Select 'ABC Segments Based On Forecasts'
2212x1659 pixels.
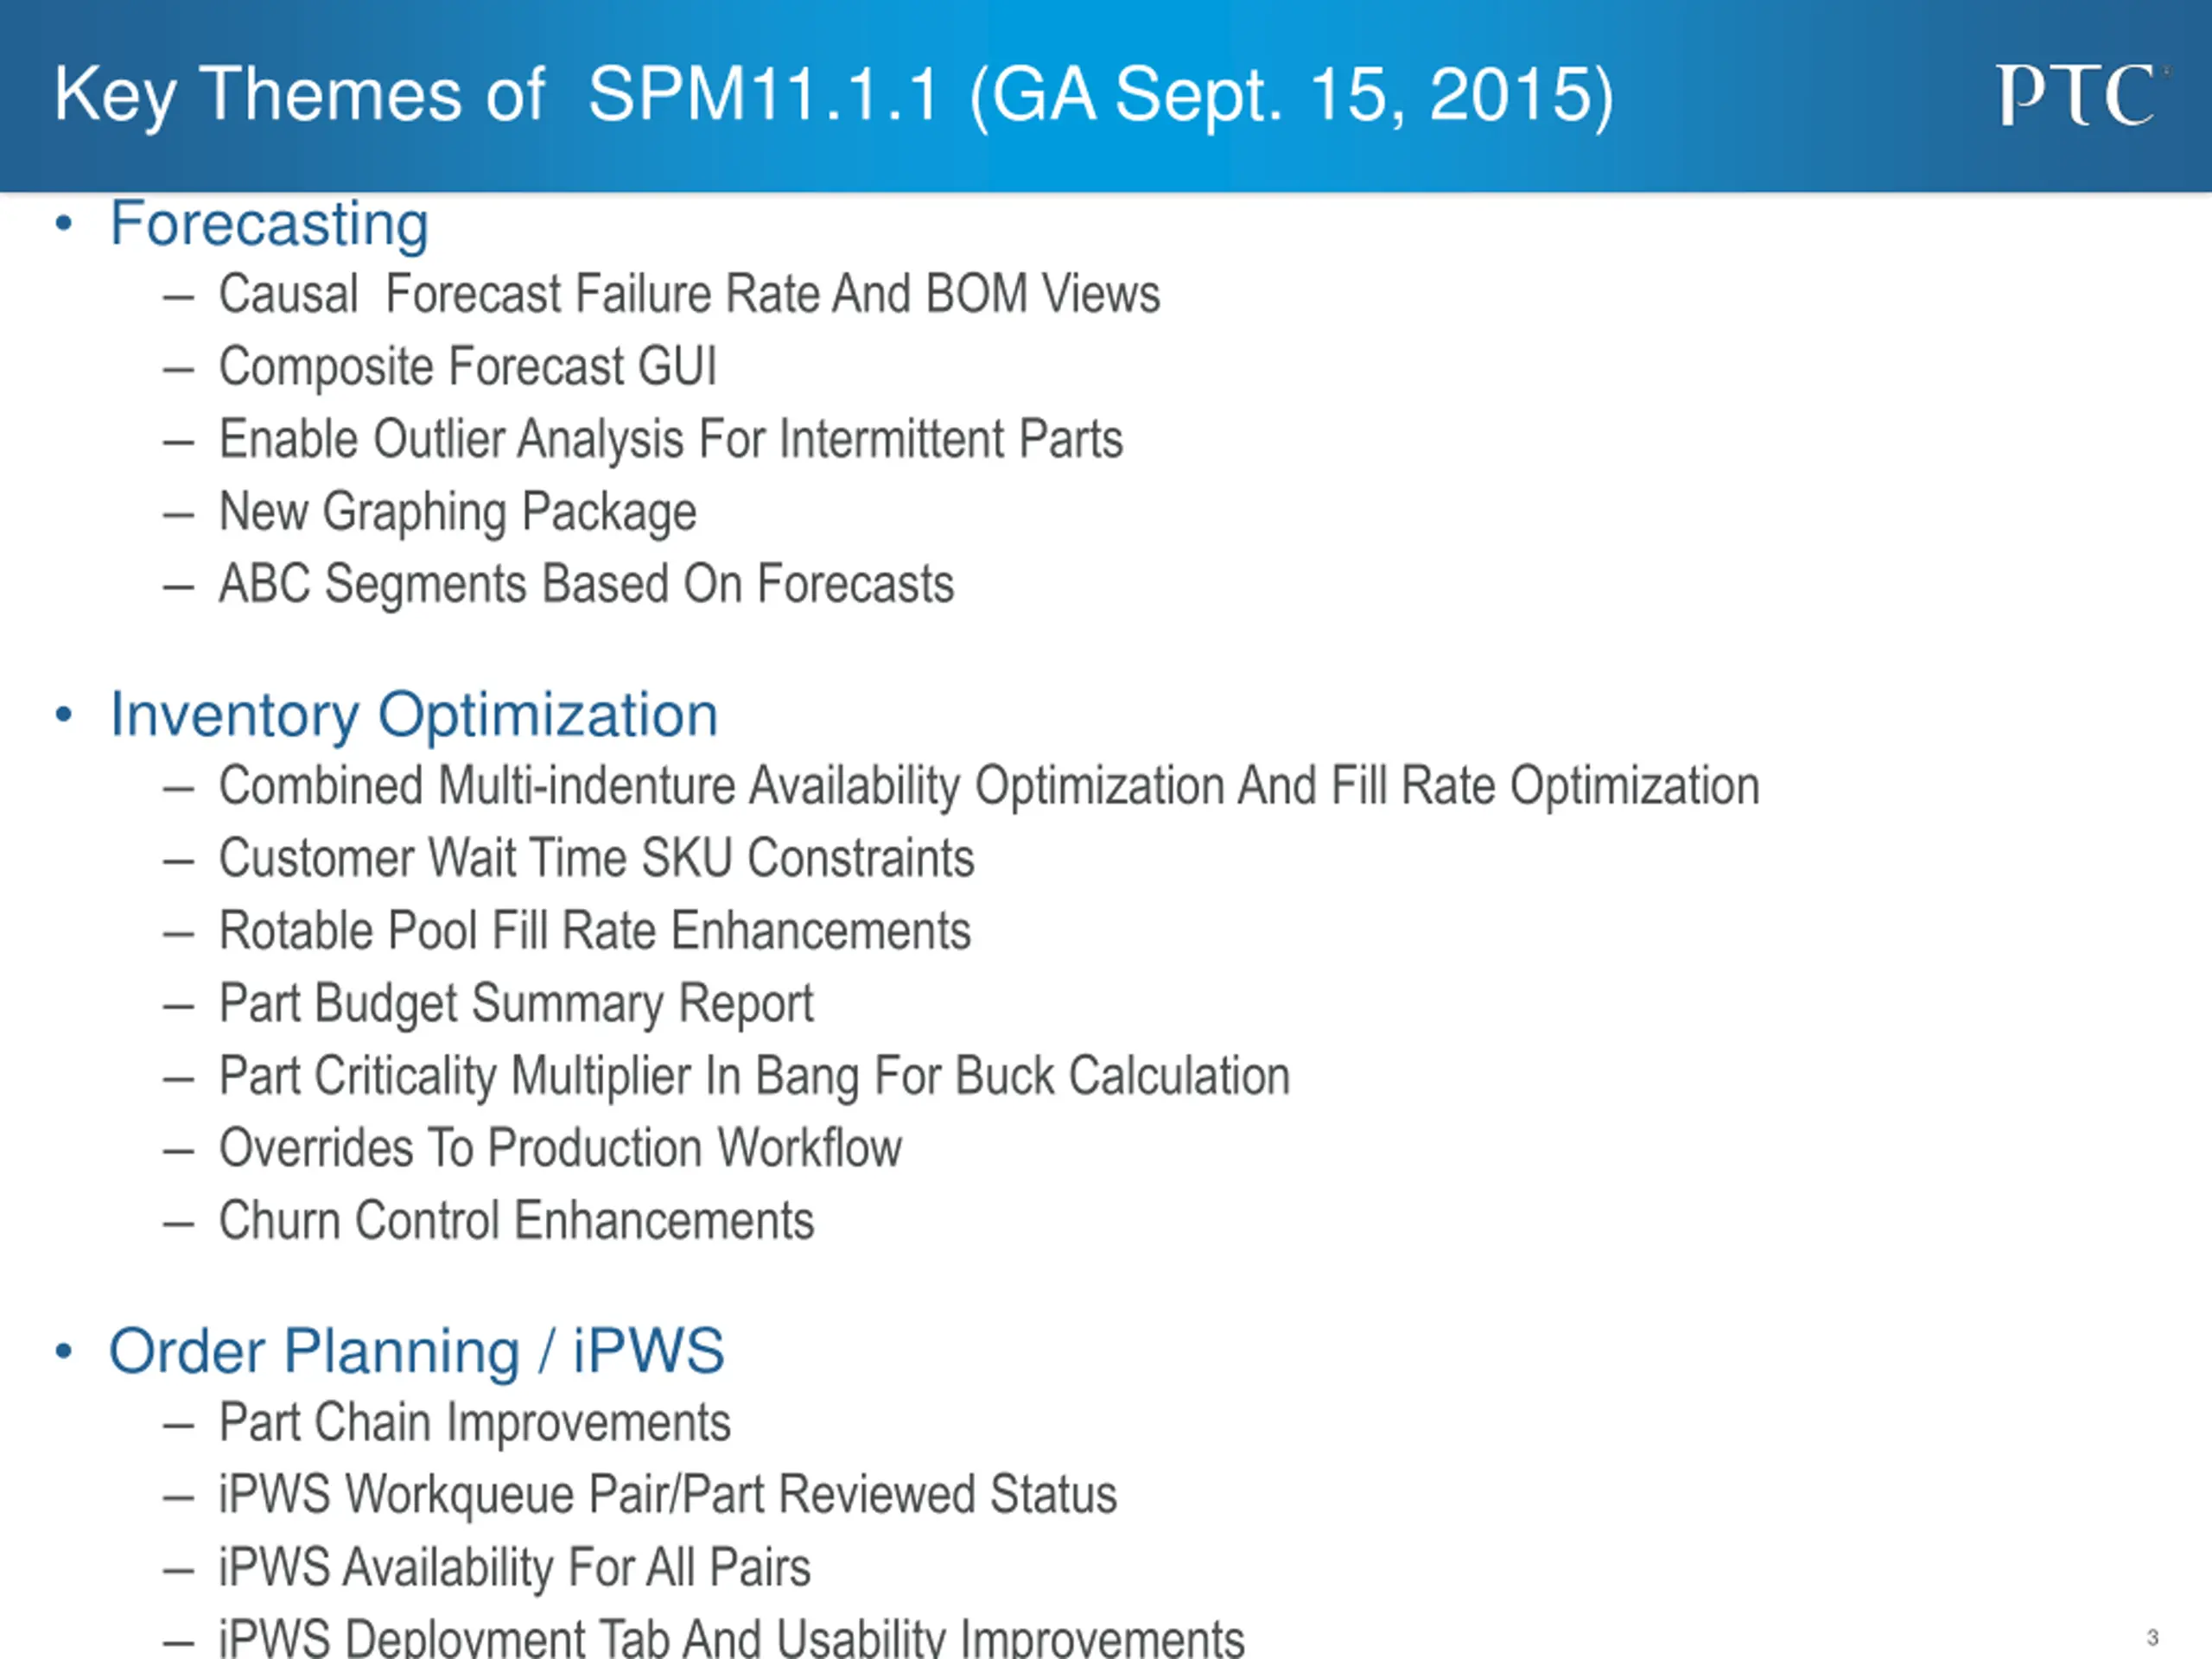click(587, 584)
